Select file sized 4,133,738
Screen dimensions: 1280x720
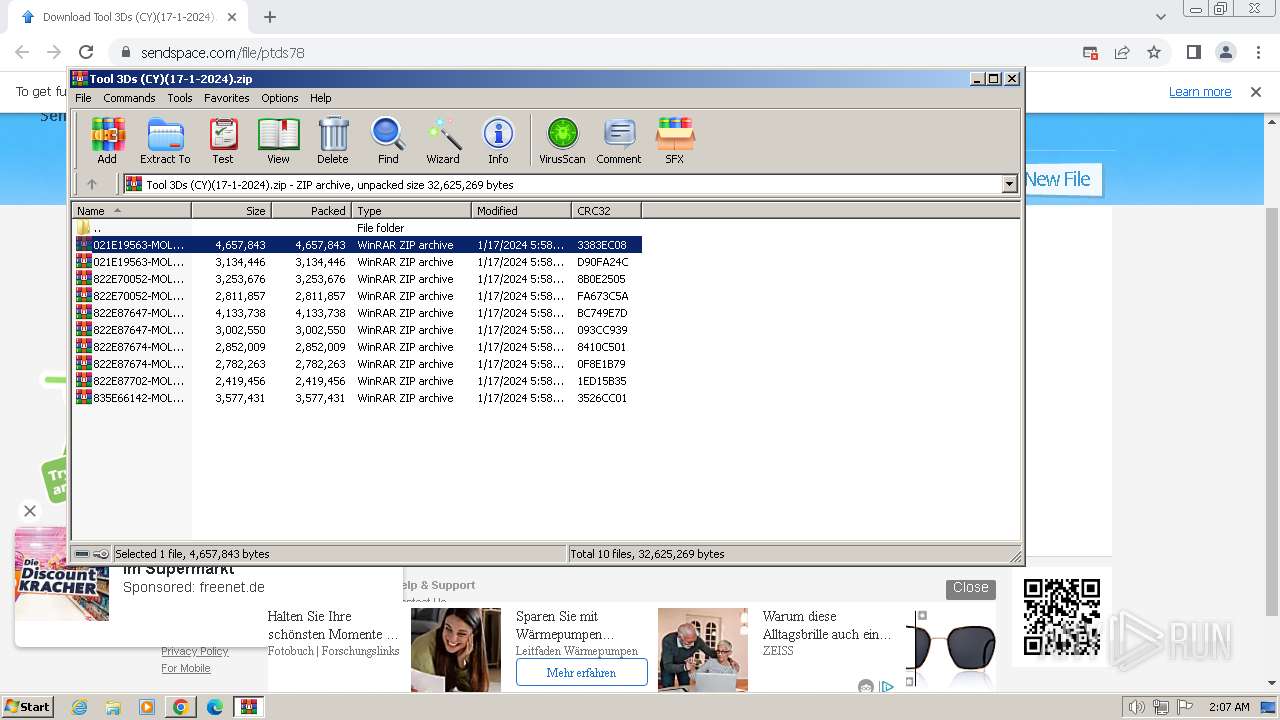pyautogui.click(x=357, y=313)
